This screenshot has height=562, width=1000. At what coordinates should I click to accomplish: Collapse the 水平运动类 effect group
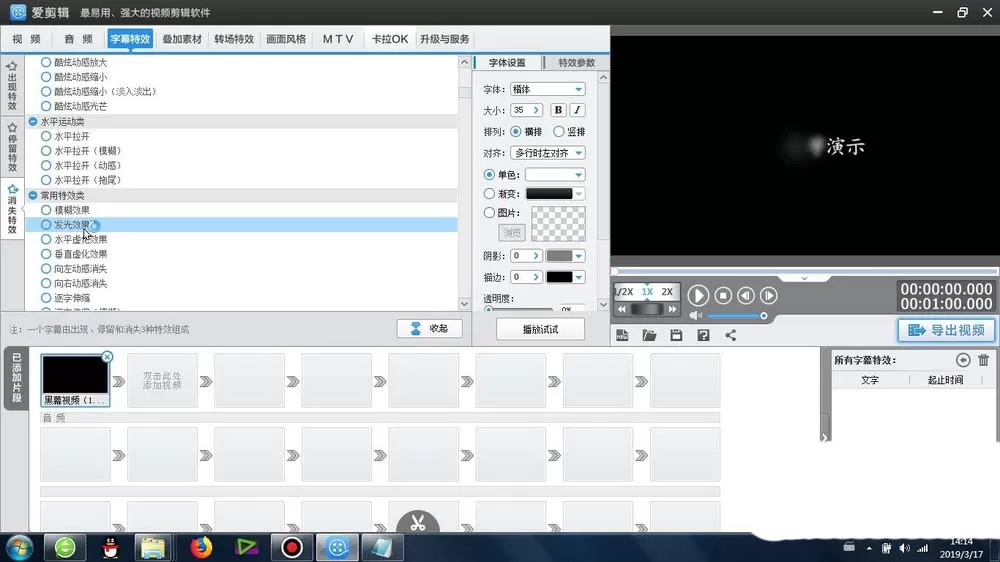(x=33, y=121)
